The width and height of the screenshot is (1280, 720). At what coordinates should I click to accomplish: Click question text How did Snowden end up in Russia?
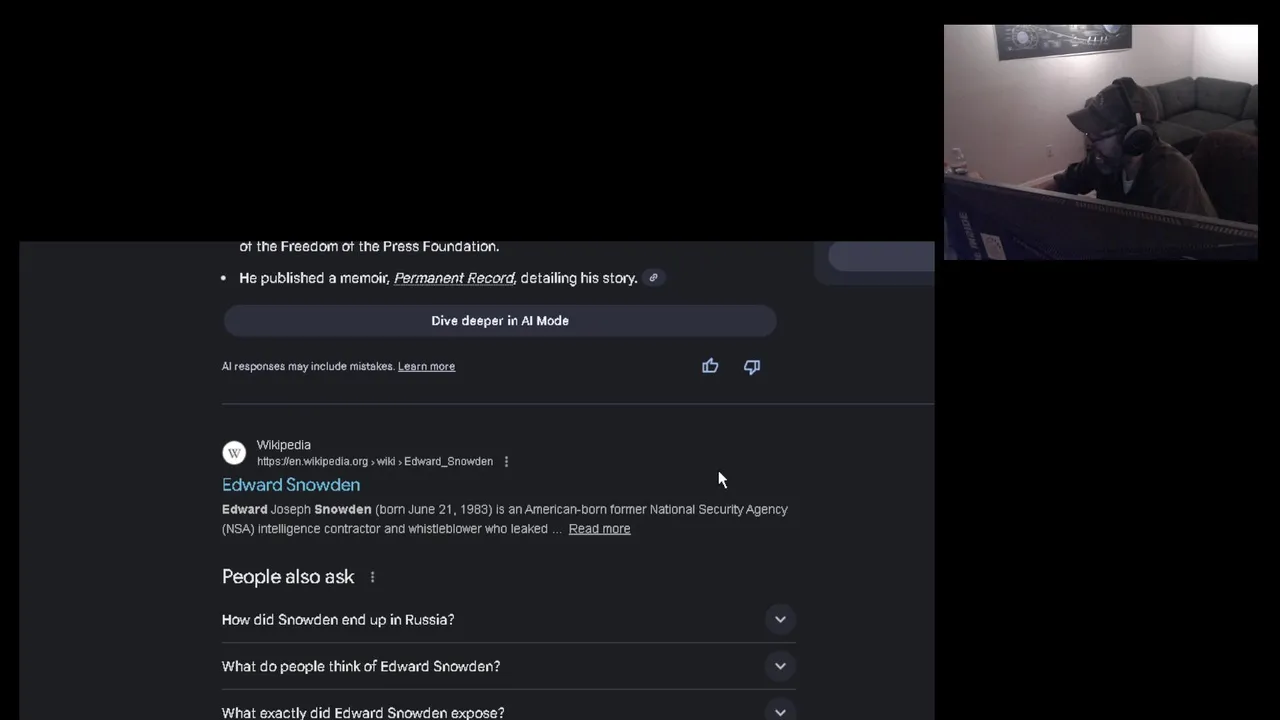point(338,620)
